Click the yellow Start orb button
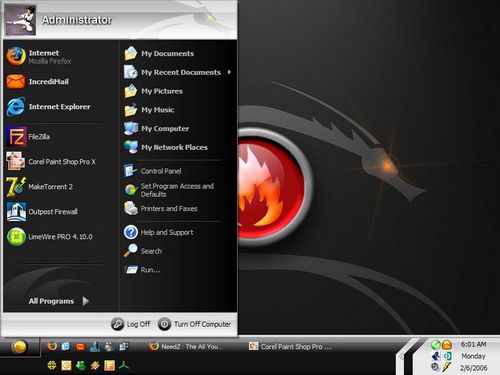The image size is (500, 375). point(19,347)
